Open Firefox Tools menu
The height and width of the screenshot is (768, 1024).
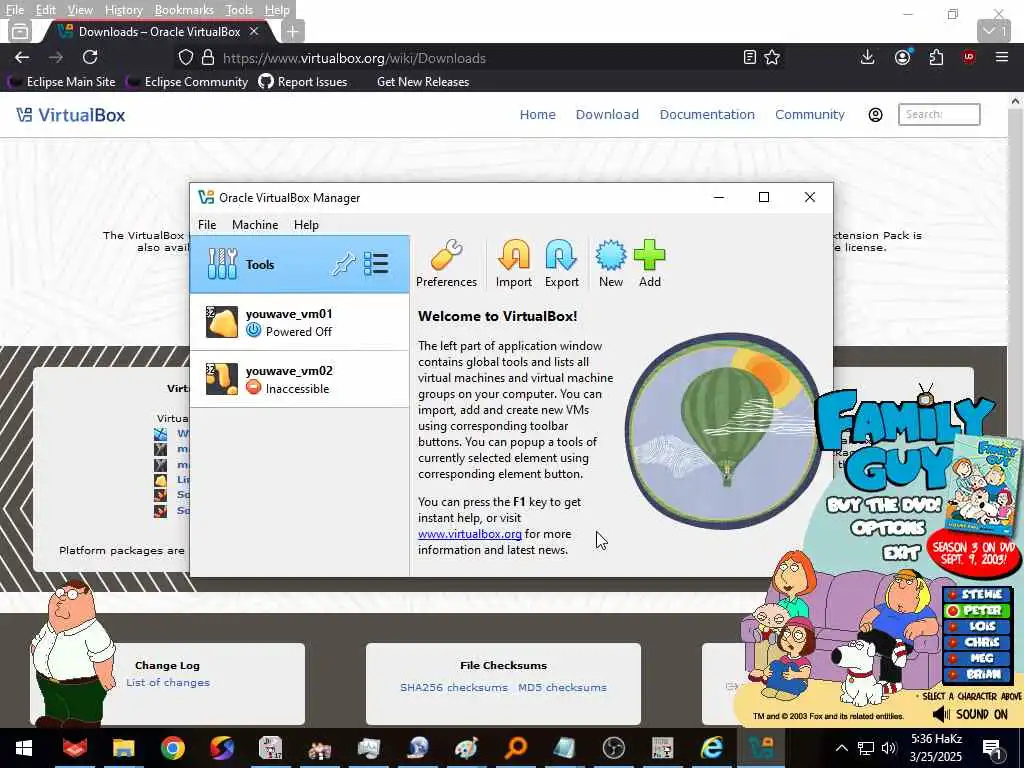point(239,10)
